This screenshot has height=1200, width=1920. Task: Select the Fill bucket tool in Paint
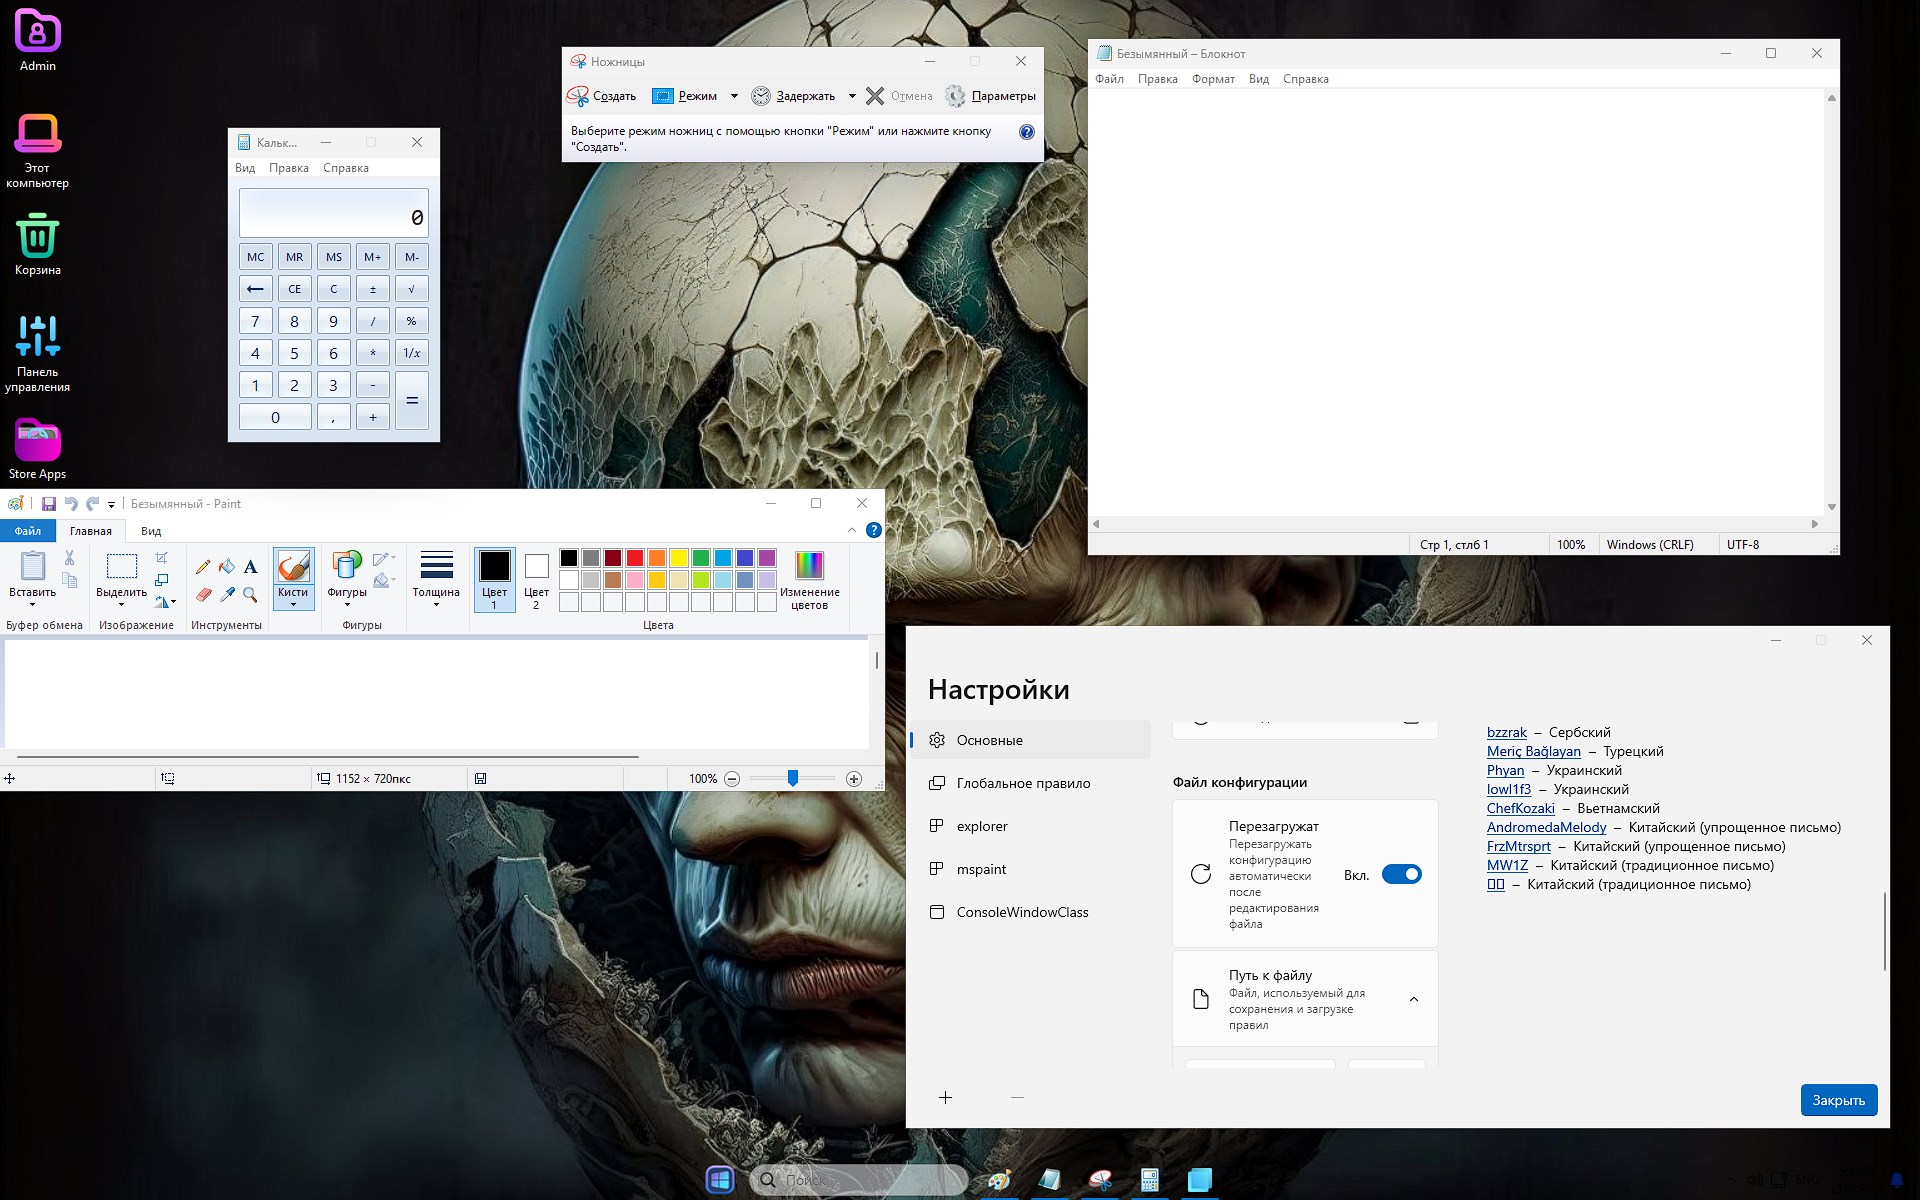[227, 567]
